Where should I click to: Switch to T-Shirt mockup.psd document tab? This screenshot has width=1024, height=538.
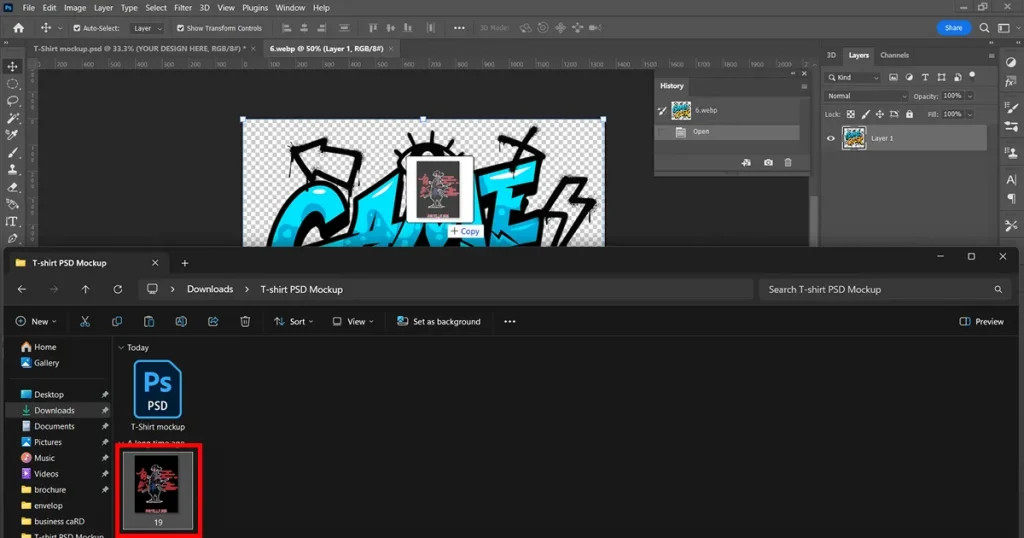point(140,48)
